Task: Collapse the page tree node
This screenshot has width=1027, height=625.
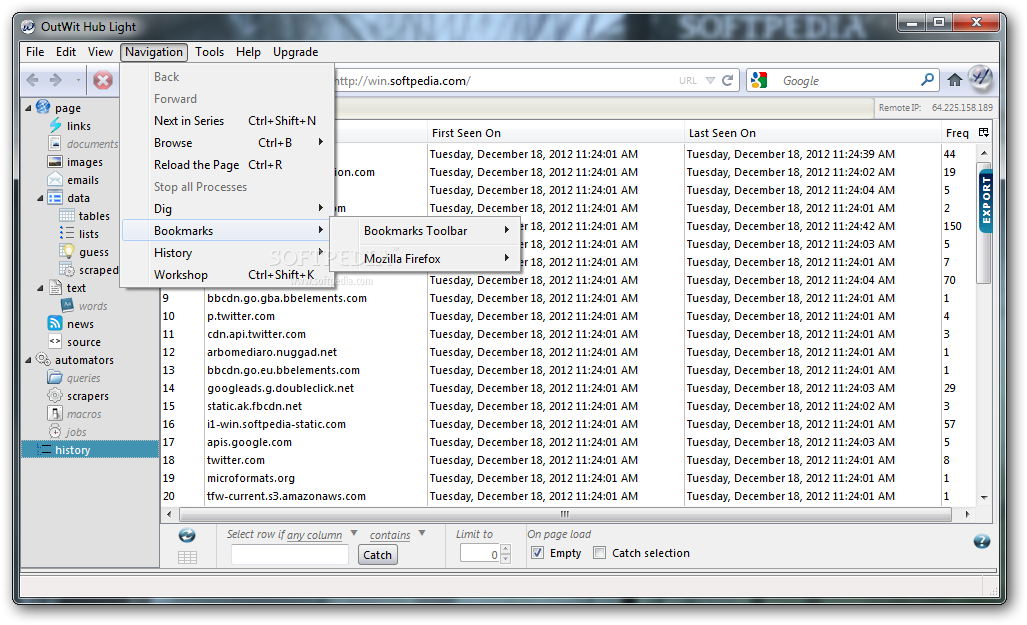Action: pyautogui.click(x=28, y=107)
